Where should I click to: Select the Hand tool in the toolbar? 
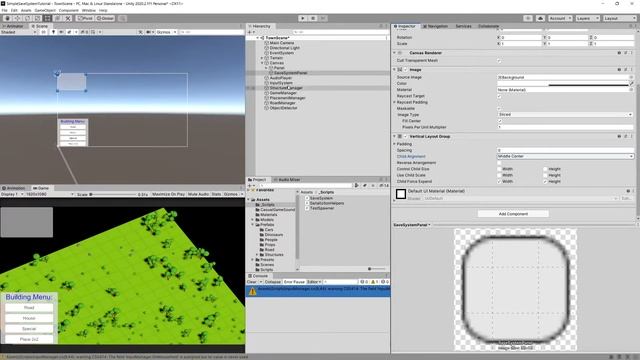(7, 18)
